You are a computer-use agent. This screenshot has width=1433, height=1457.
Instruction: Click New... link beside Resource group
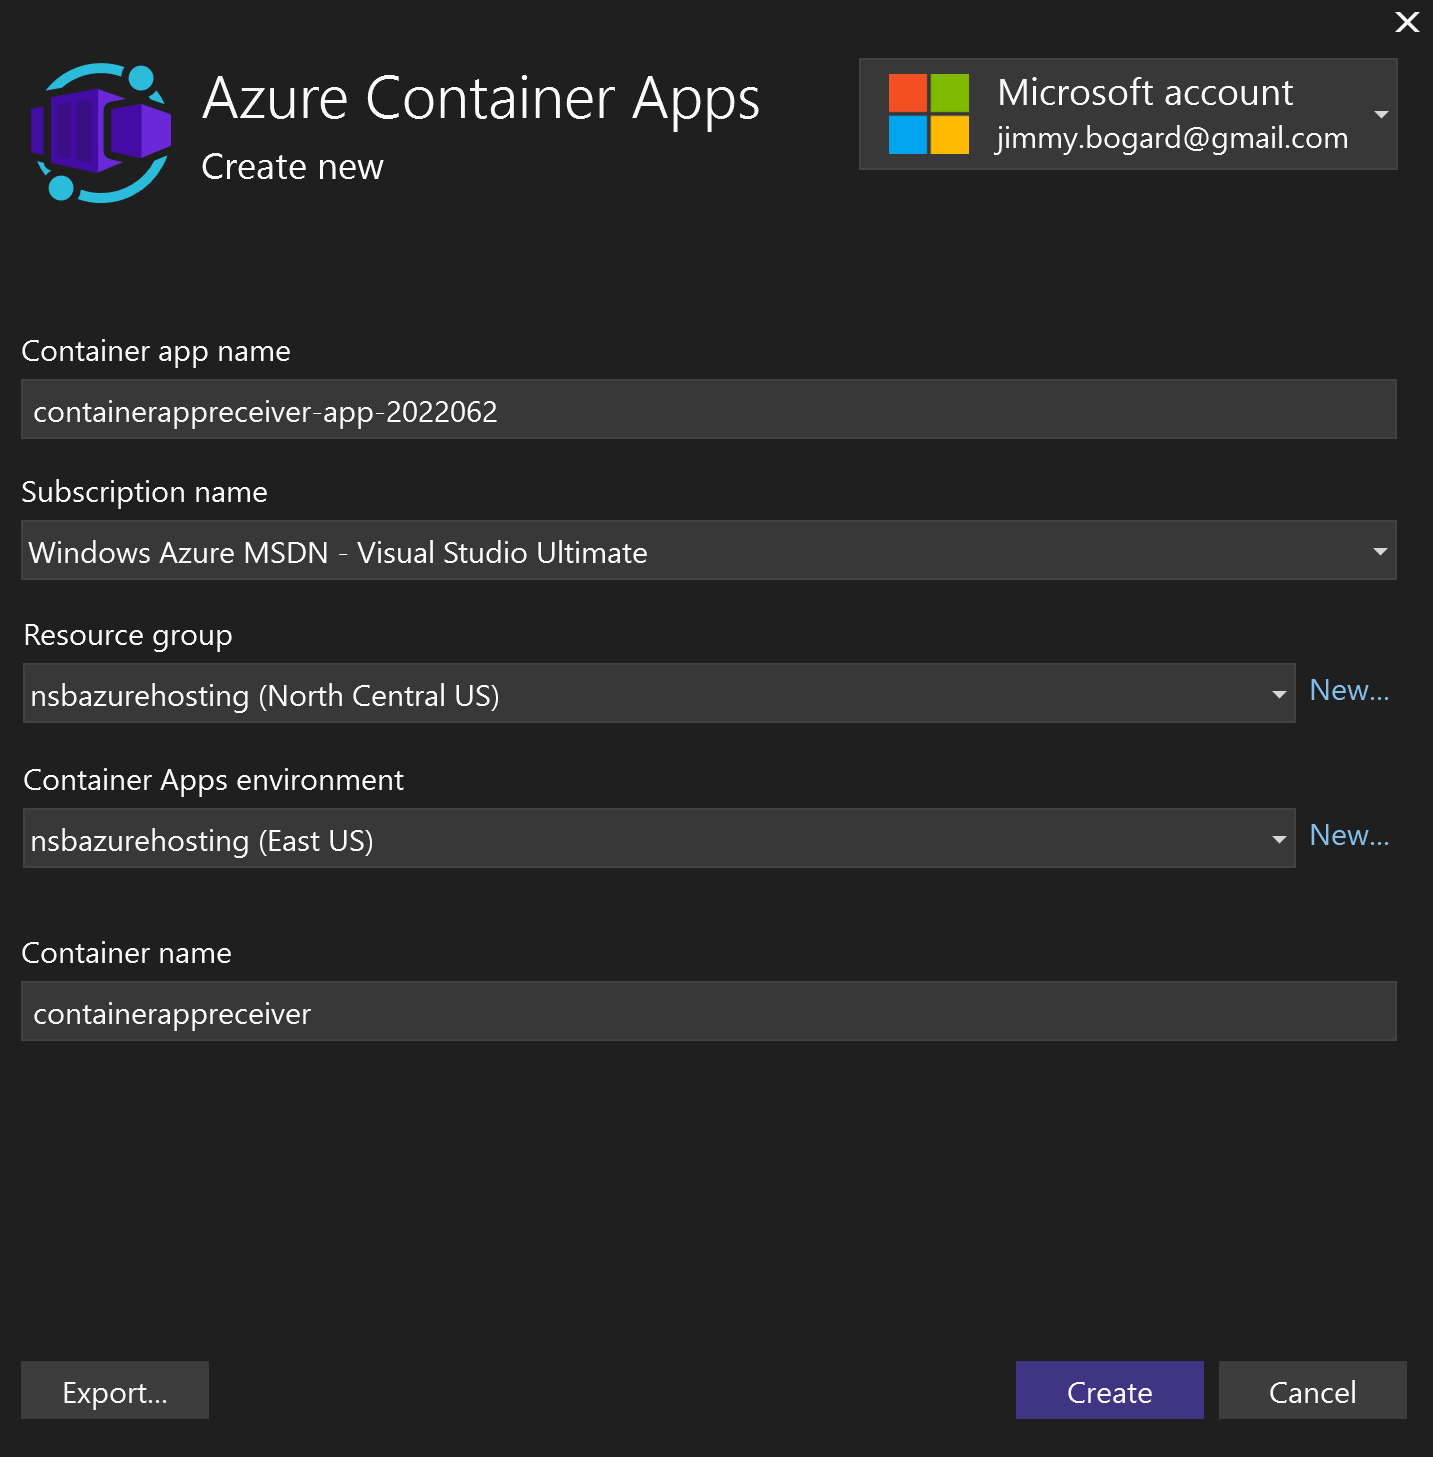tap(1349, 690)
